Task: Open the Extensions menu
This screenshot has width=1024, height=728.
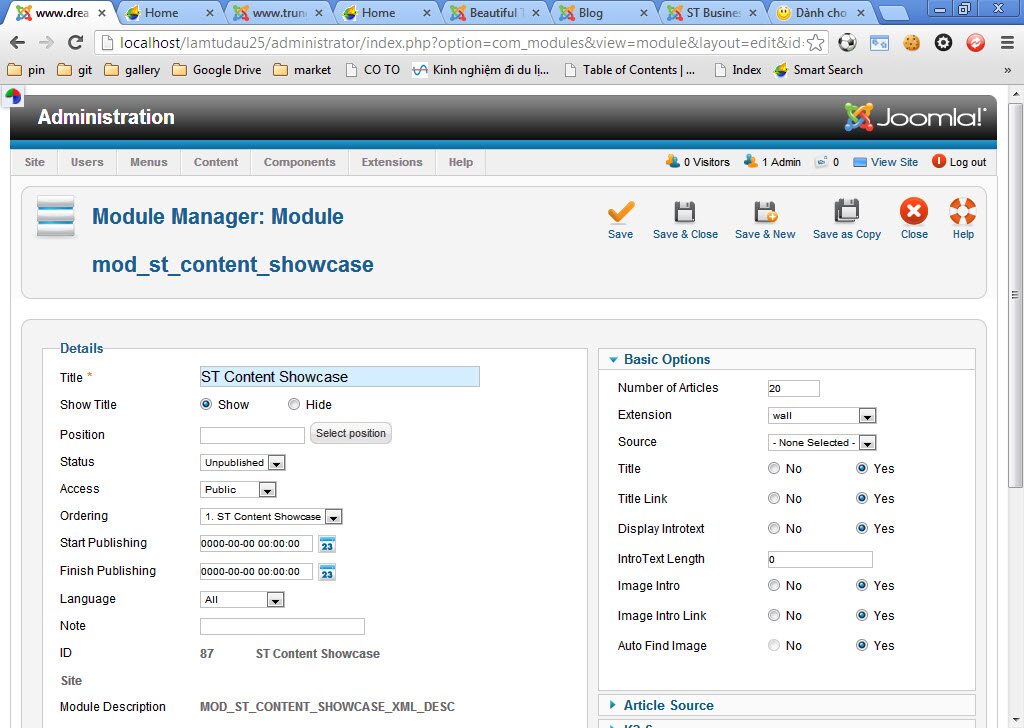Action: click(x=392, y=162)
